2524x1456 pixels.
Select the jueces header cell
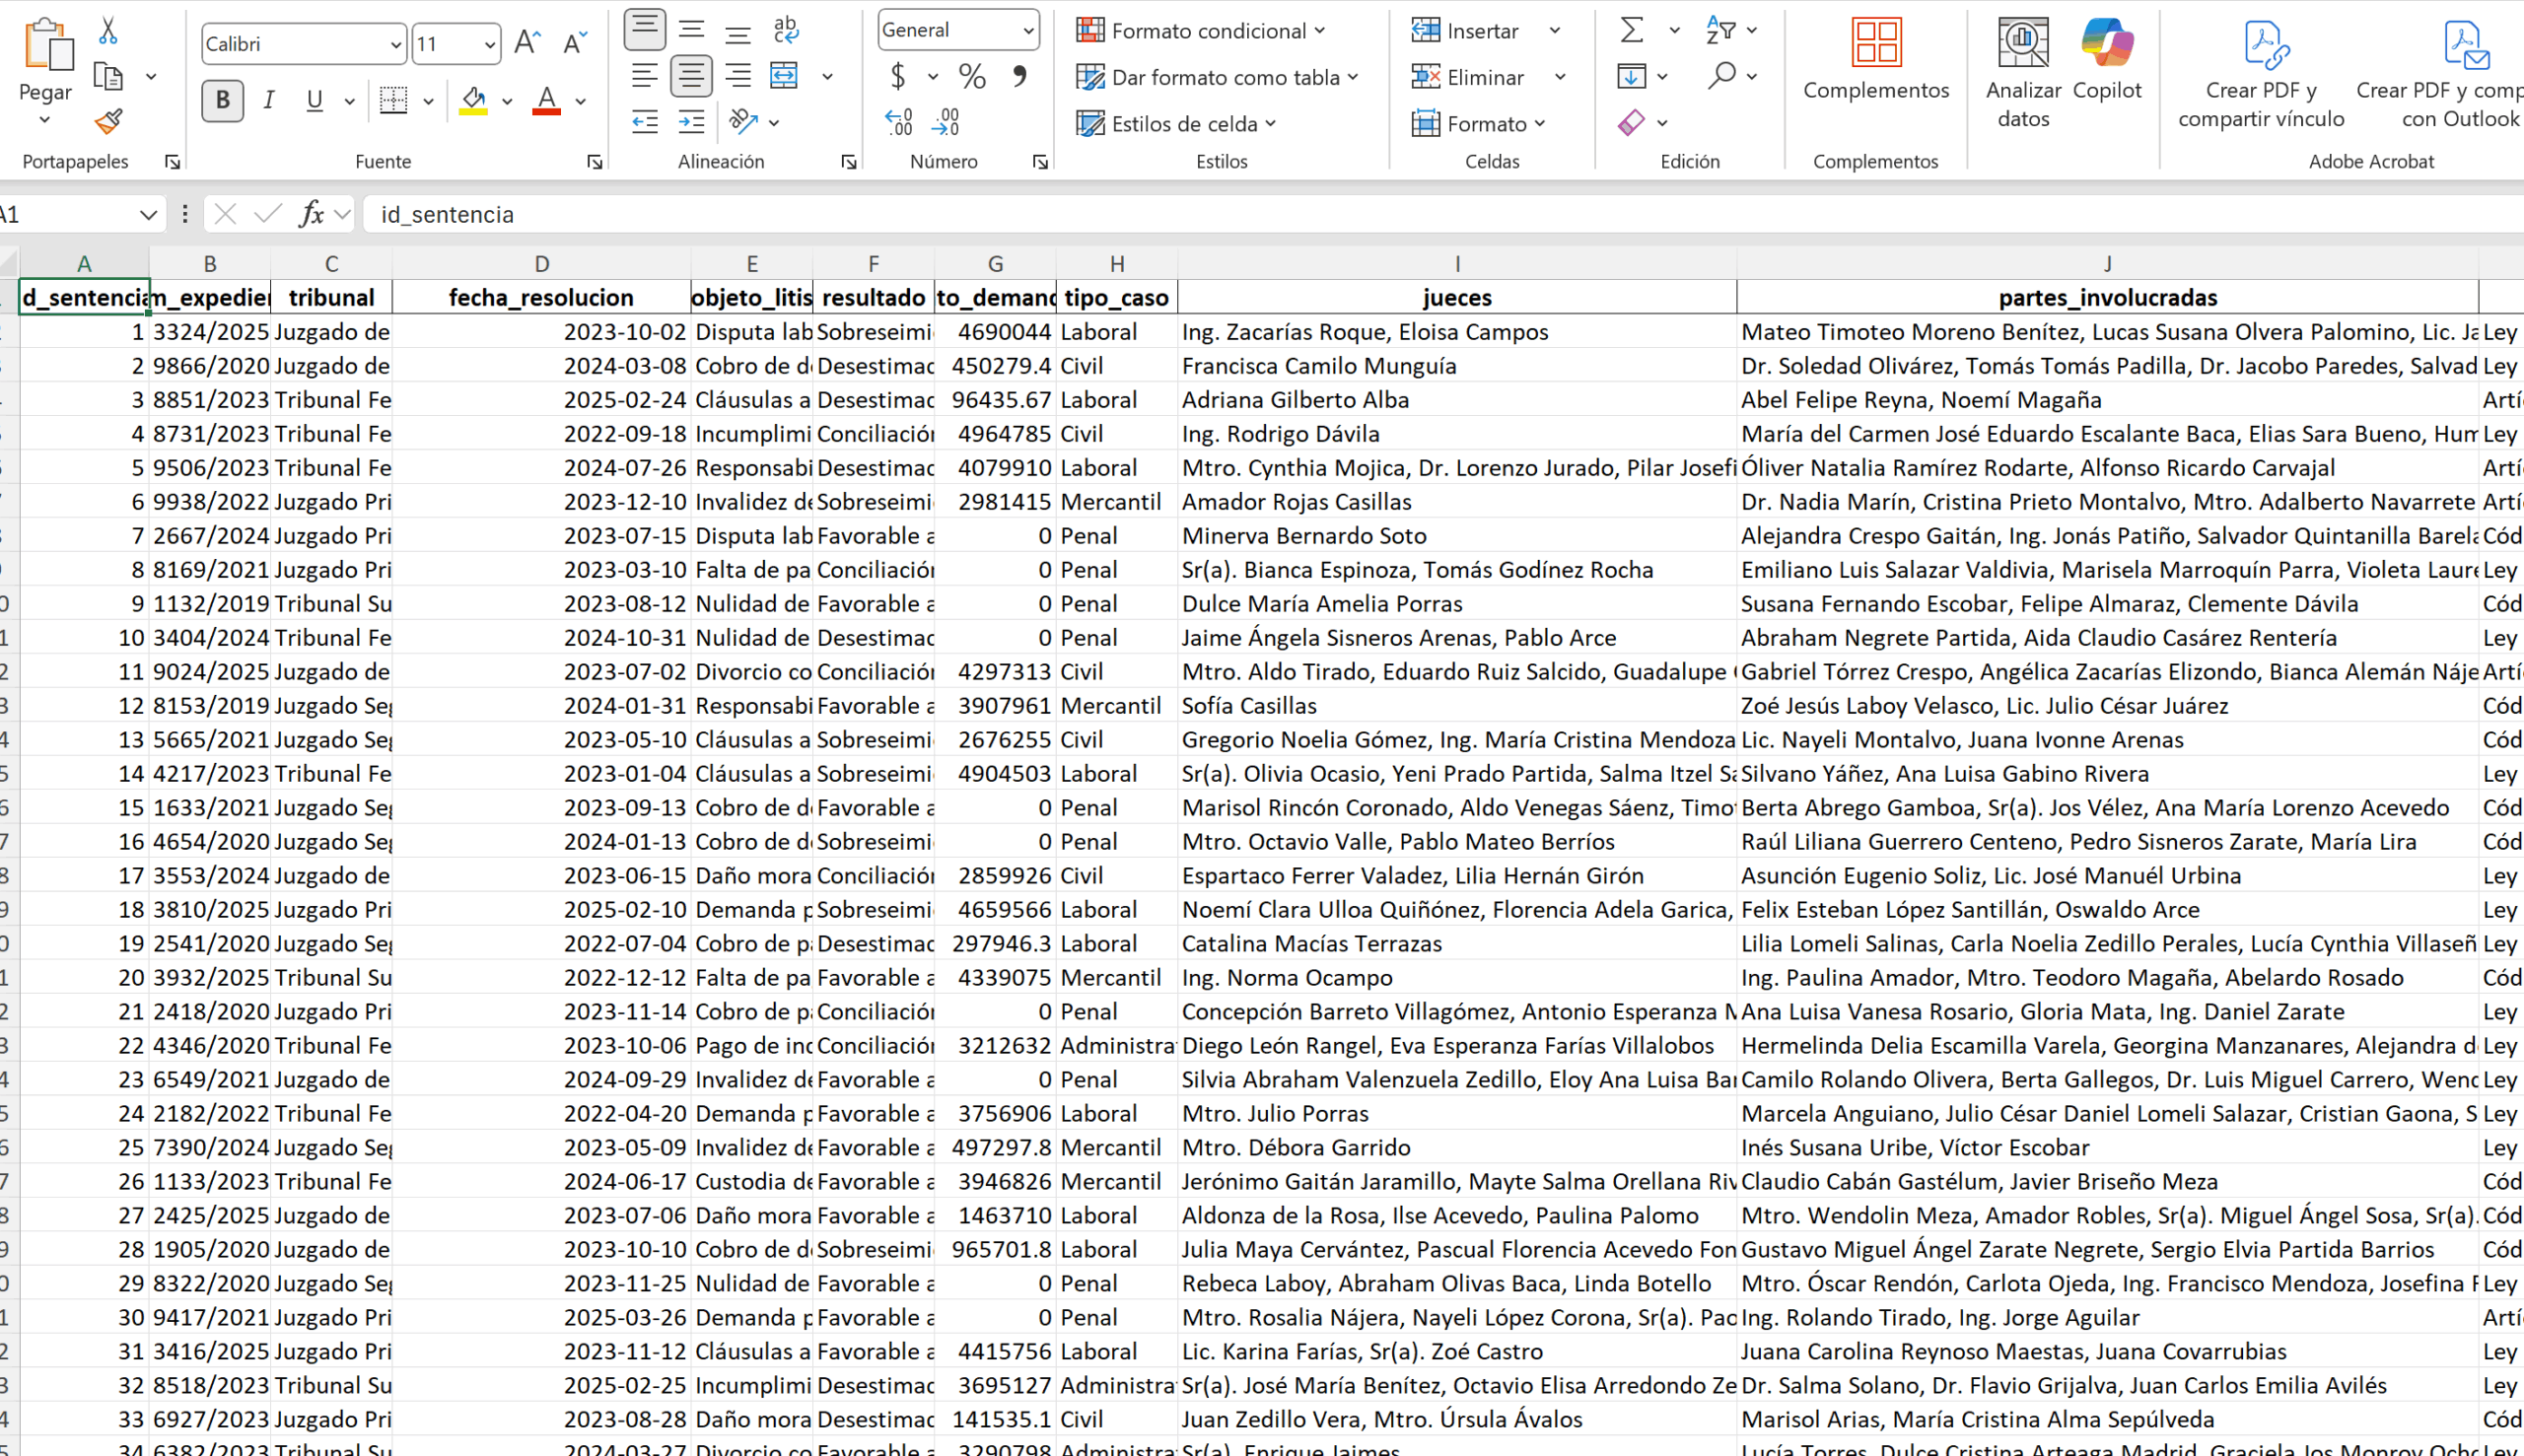(1457, 298)
